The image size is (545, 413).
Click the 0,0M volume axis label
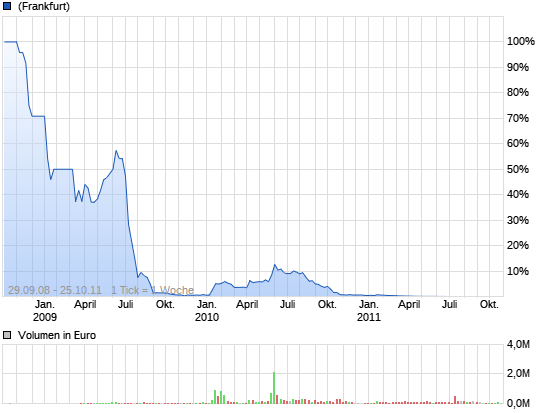tap(518, 403)
